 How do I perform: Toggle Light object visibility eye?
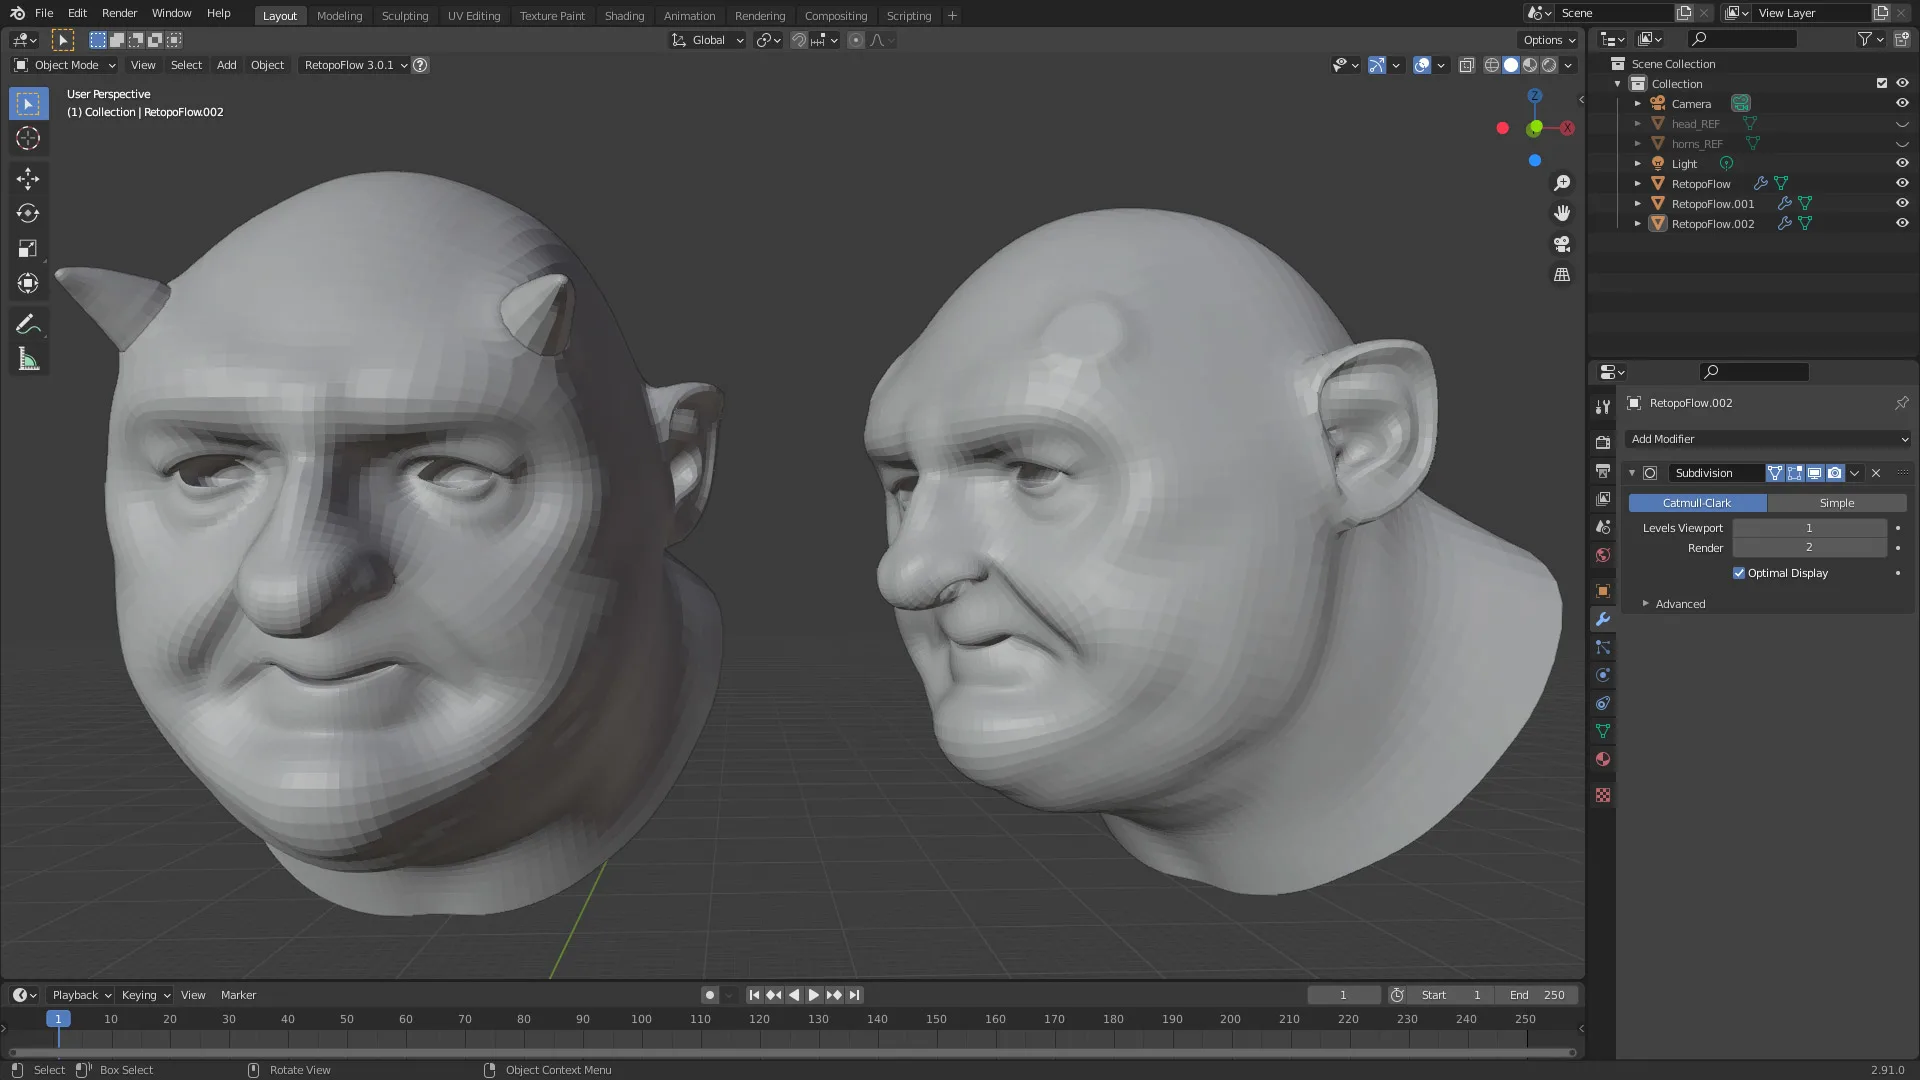tap(1902, 164)
